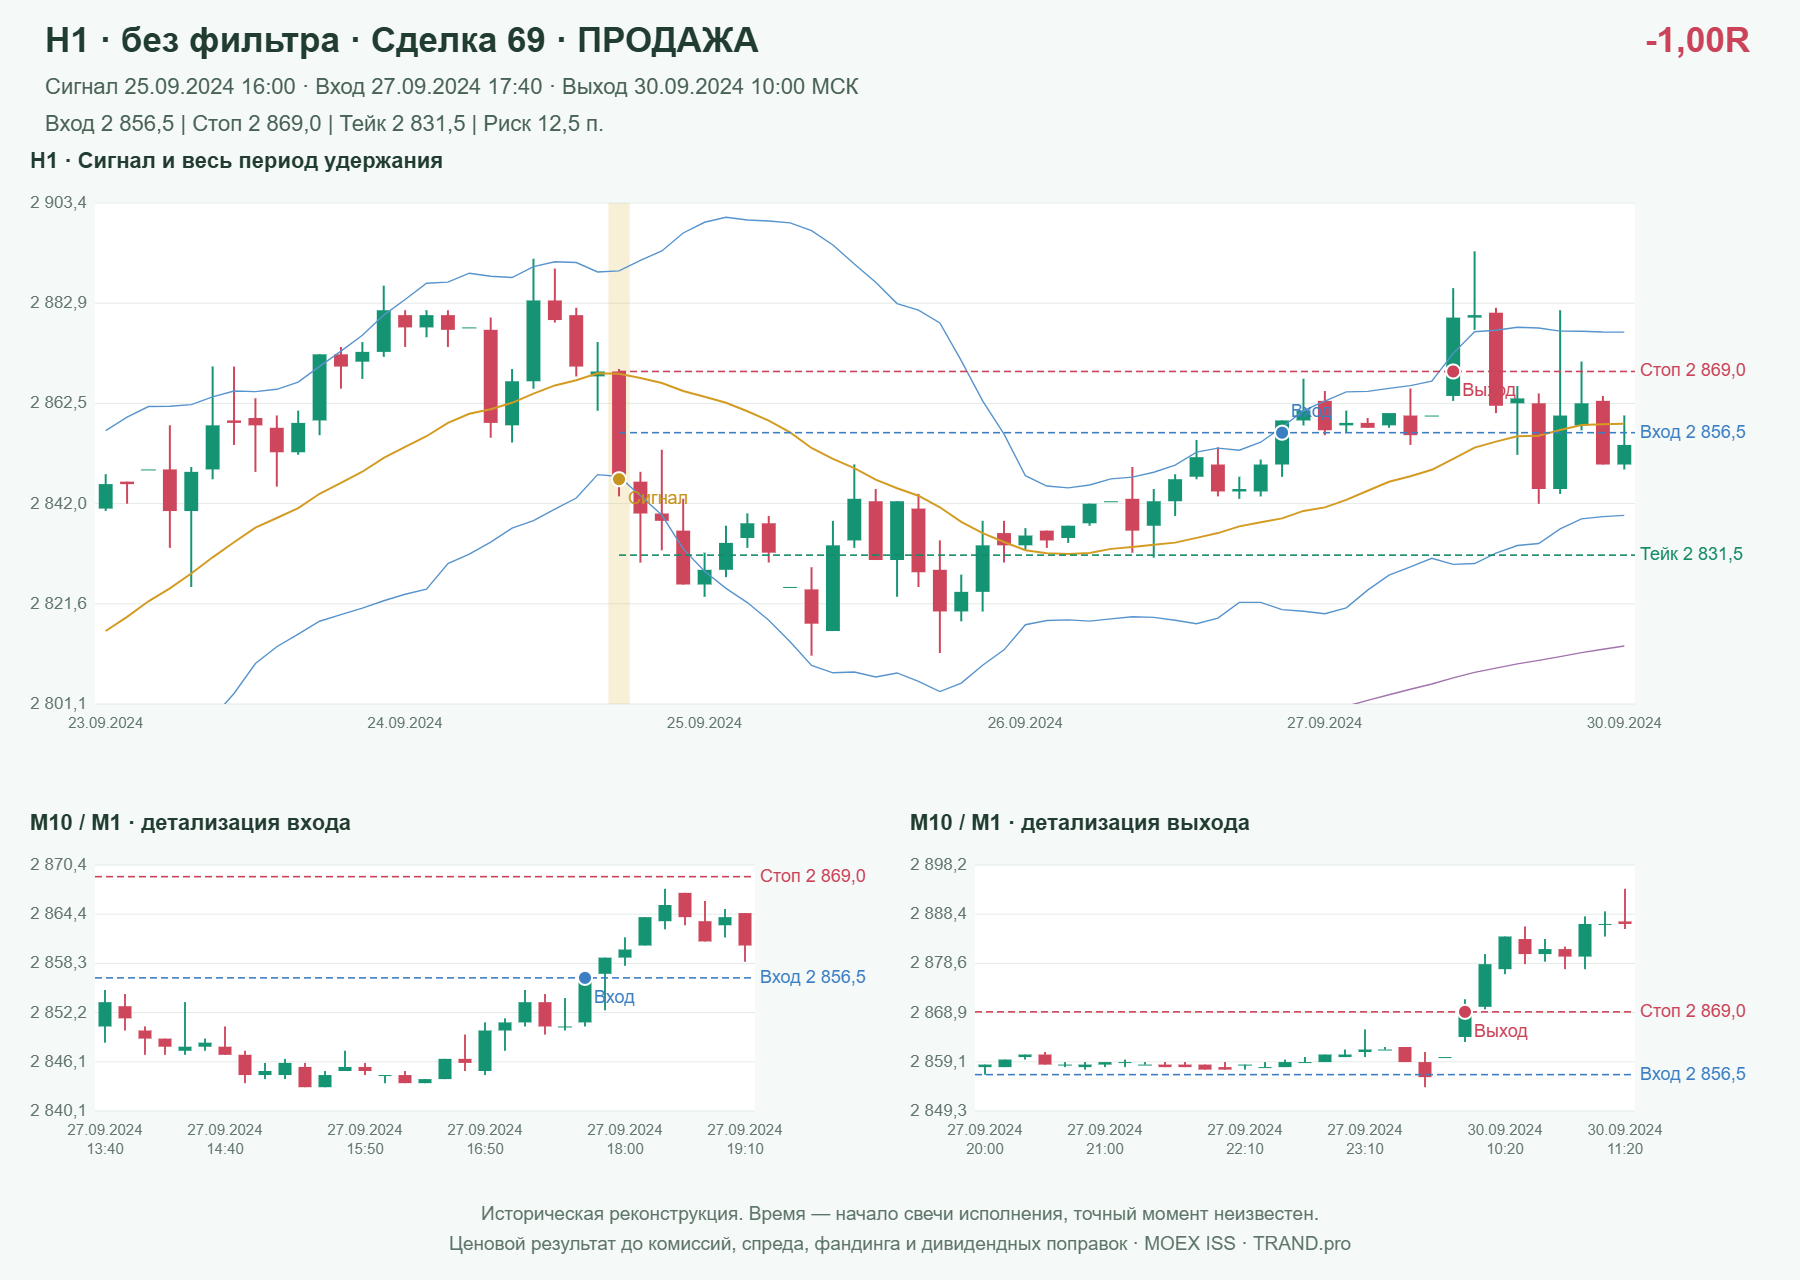
Task: Click the red exit dot in exit detail chart
Action: click(x=1465, y=1012)
